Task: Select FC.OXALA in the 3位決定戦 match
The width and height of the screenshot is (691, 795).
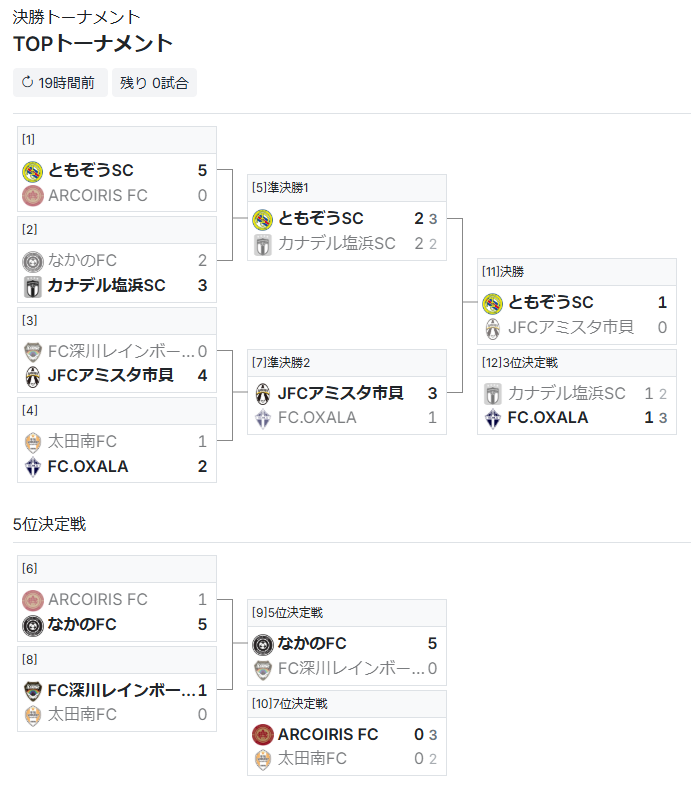Action: click(548, 417)
